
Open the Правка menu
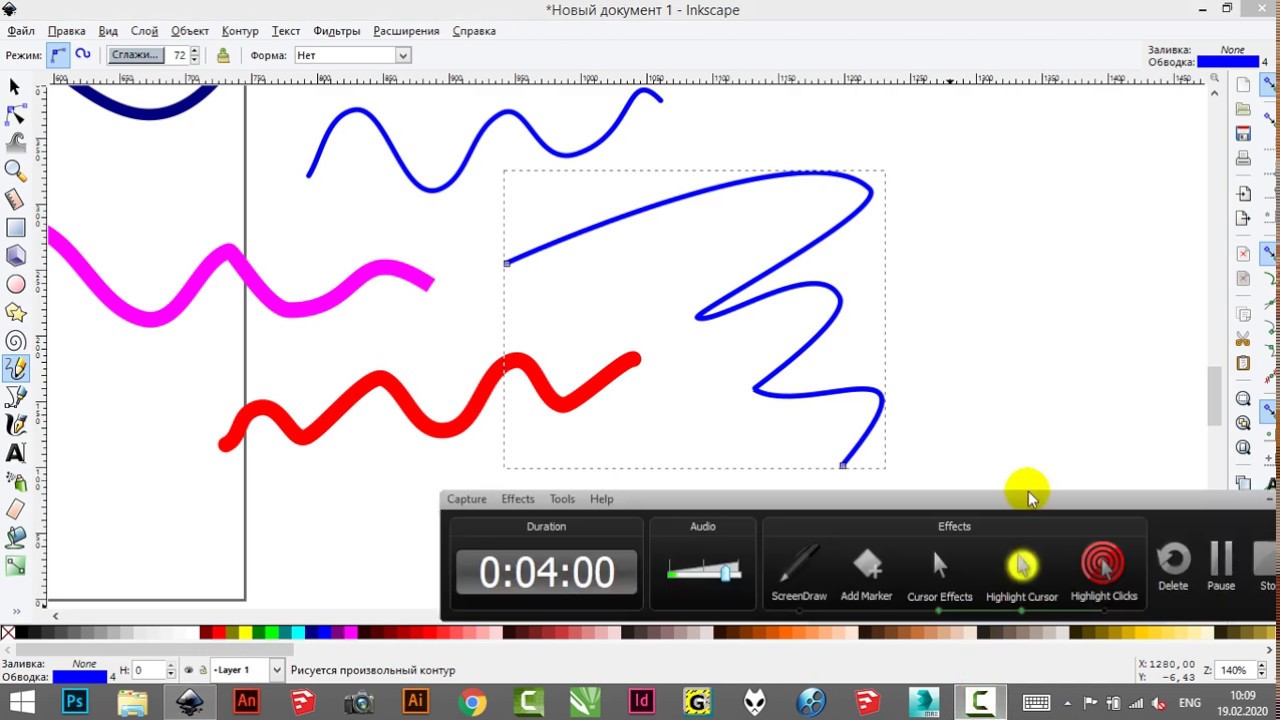coord(66,31)
